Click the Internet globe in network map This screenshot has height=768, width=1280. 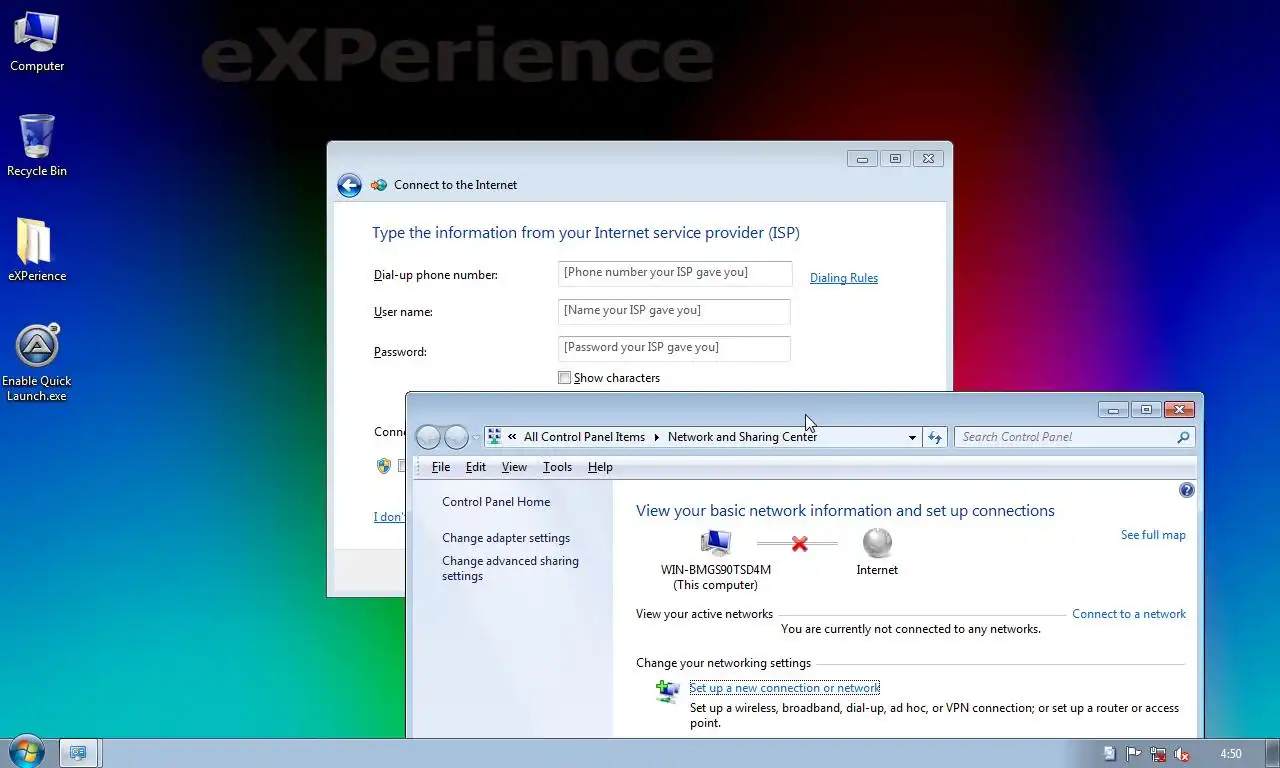(877, 543)
